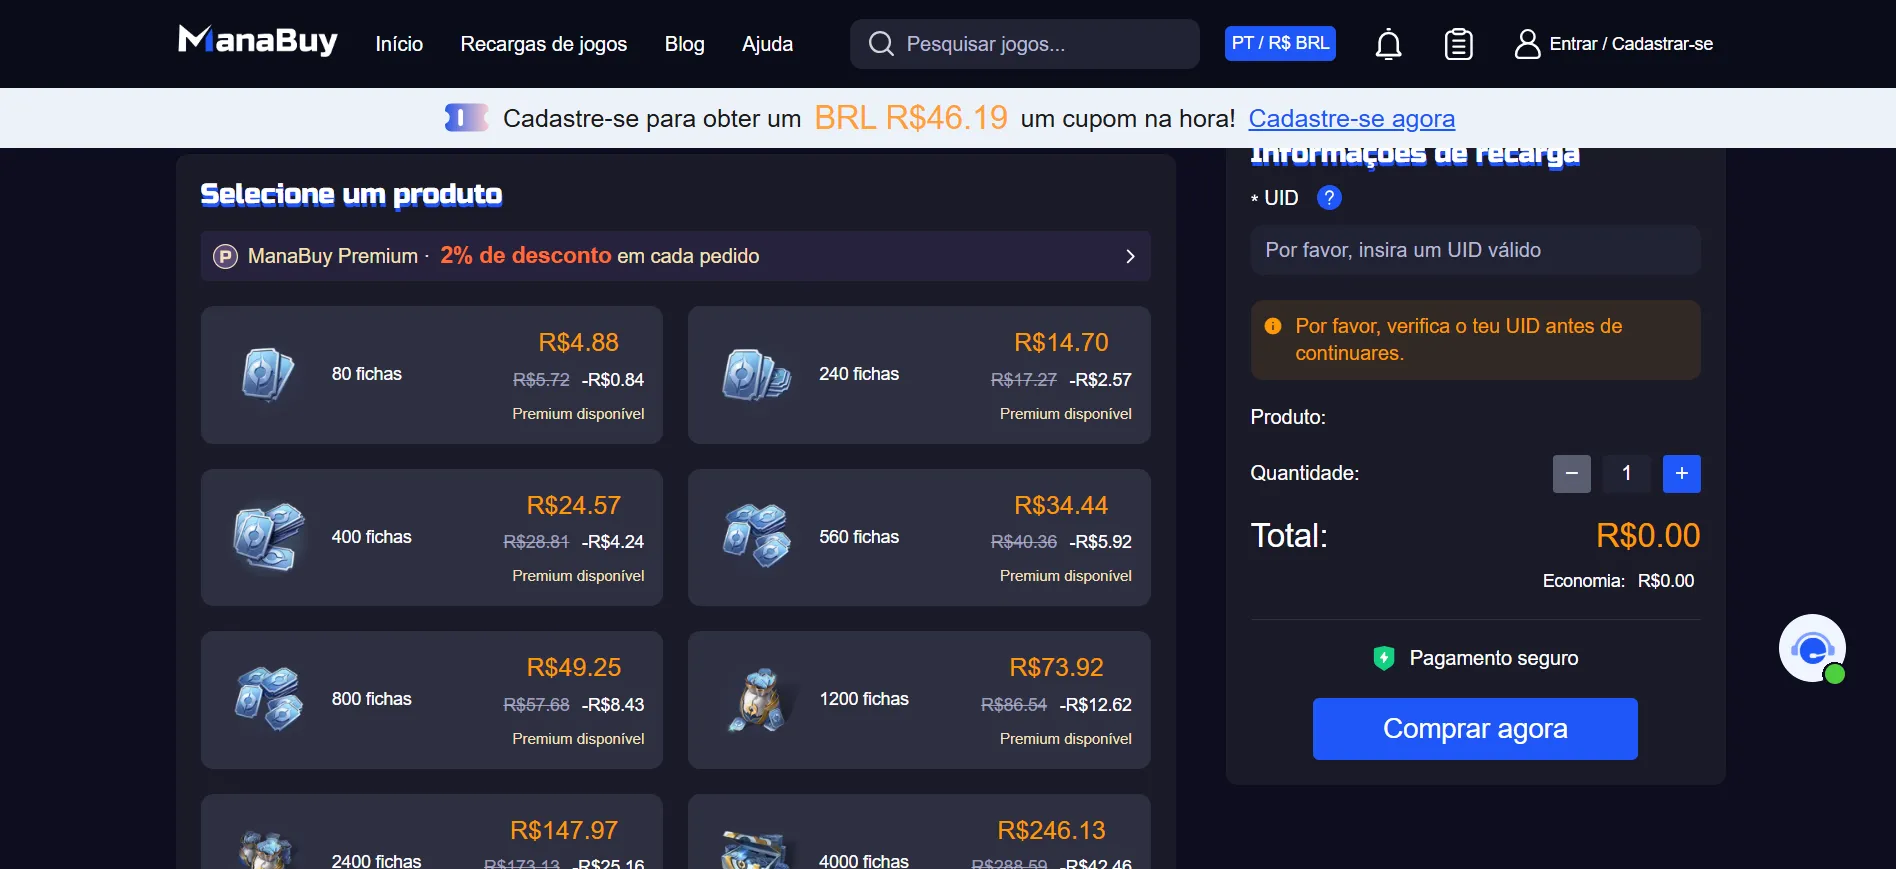
Task: Select the 2400 fichas product
Action: [x=432, y=832]
